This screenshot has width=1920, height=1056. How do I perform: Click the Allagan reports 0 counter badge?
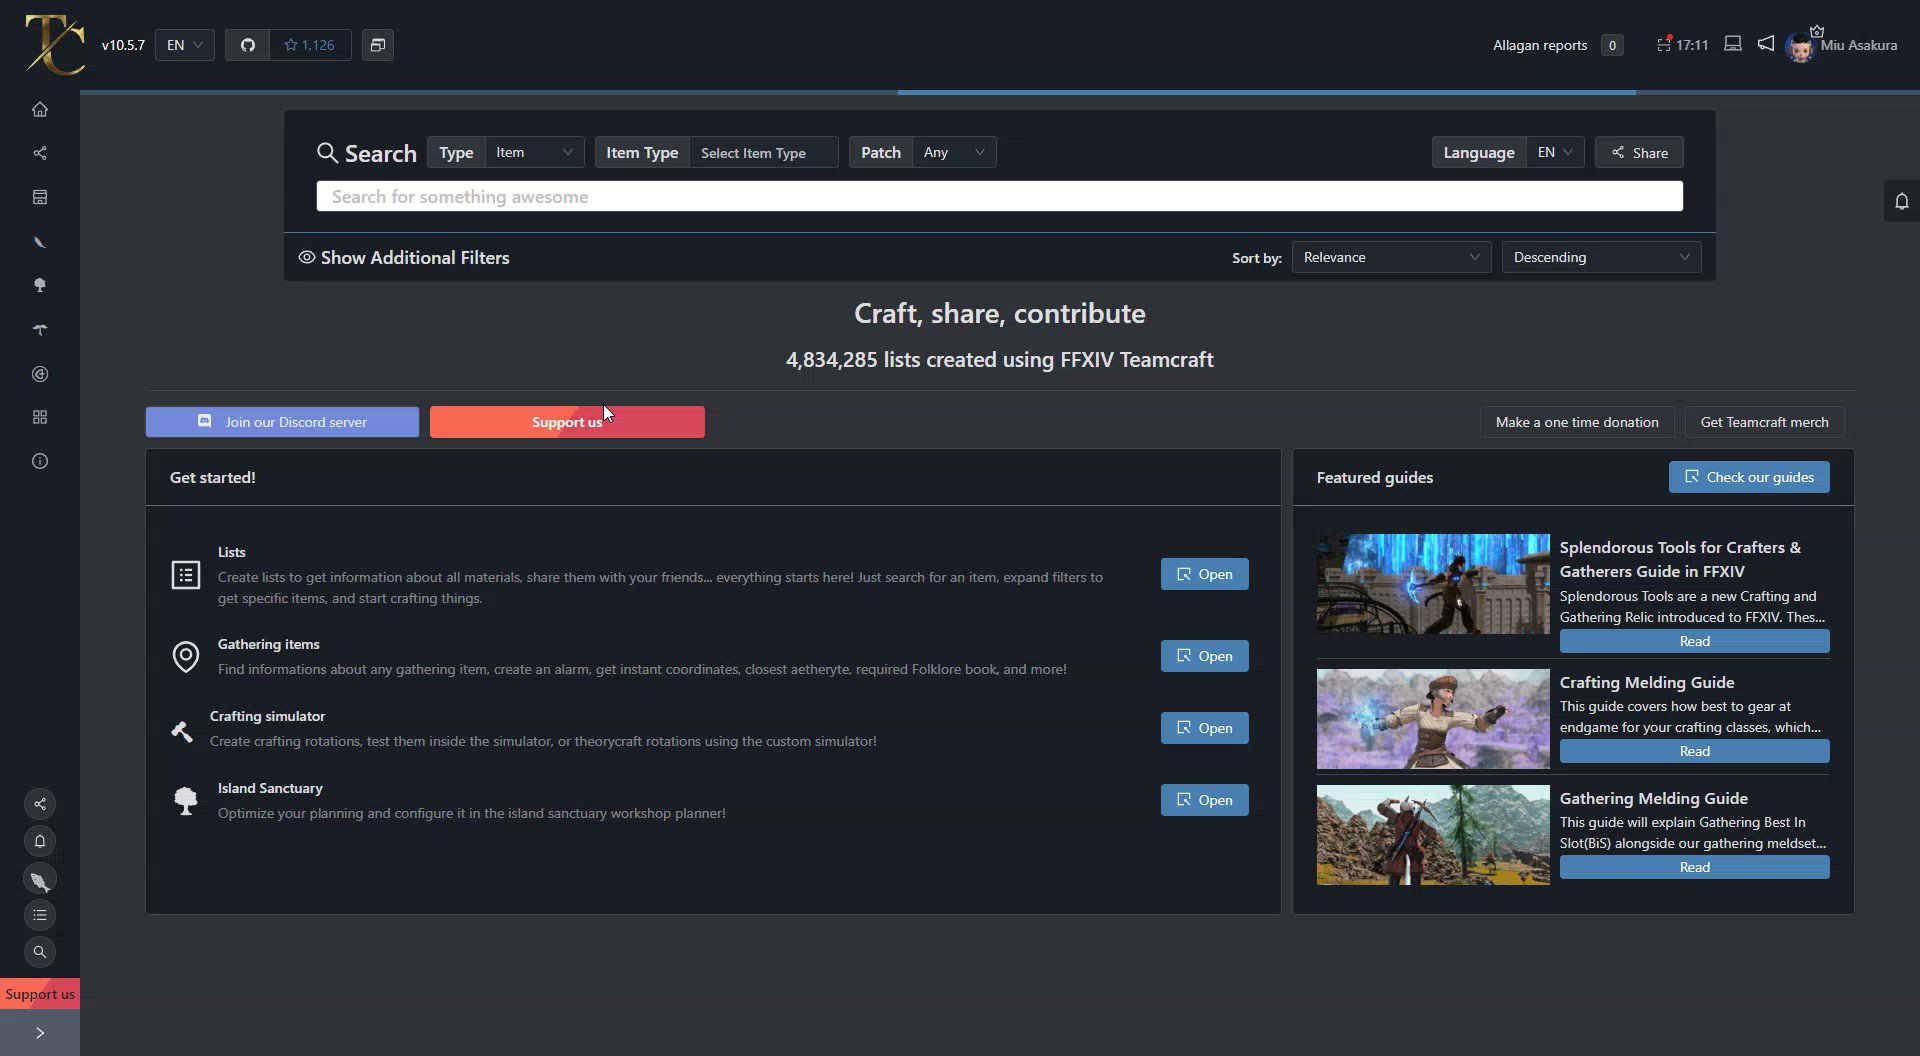point(1612,45)
